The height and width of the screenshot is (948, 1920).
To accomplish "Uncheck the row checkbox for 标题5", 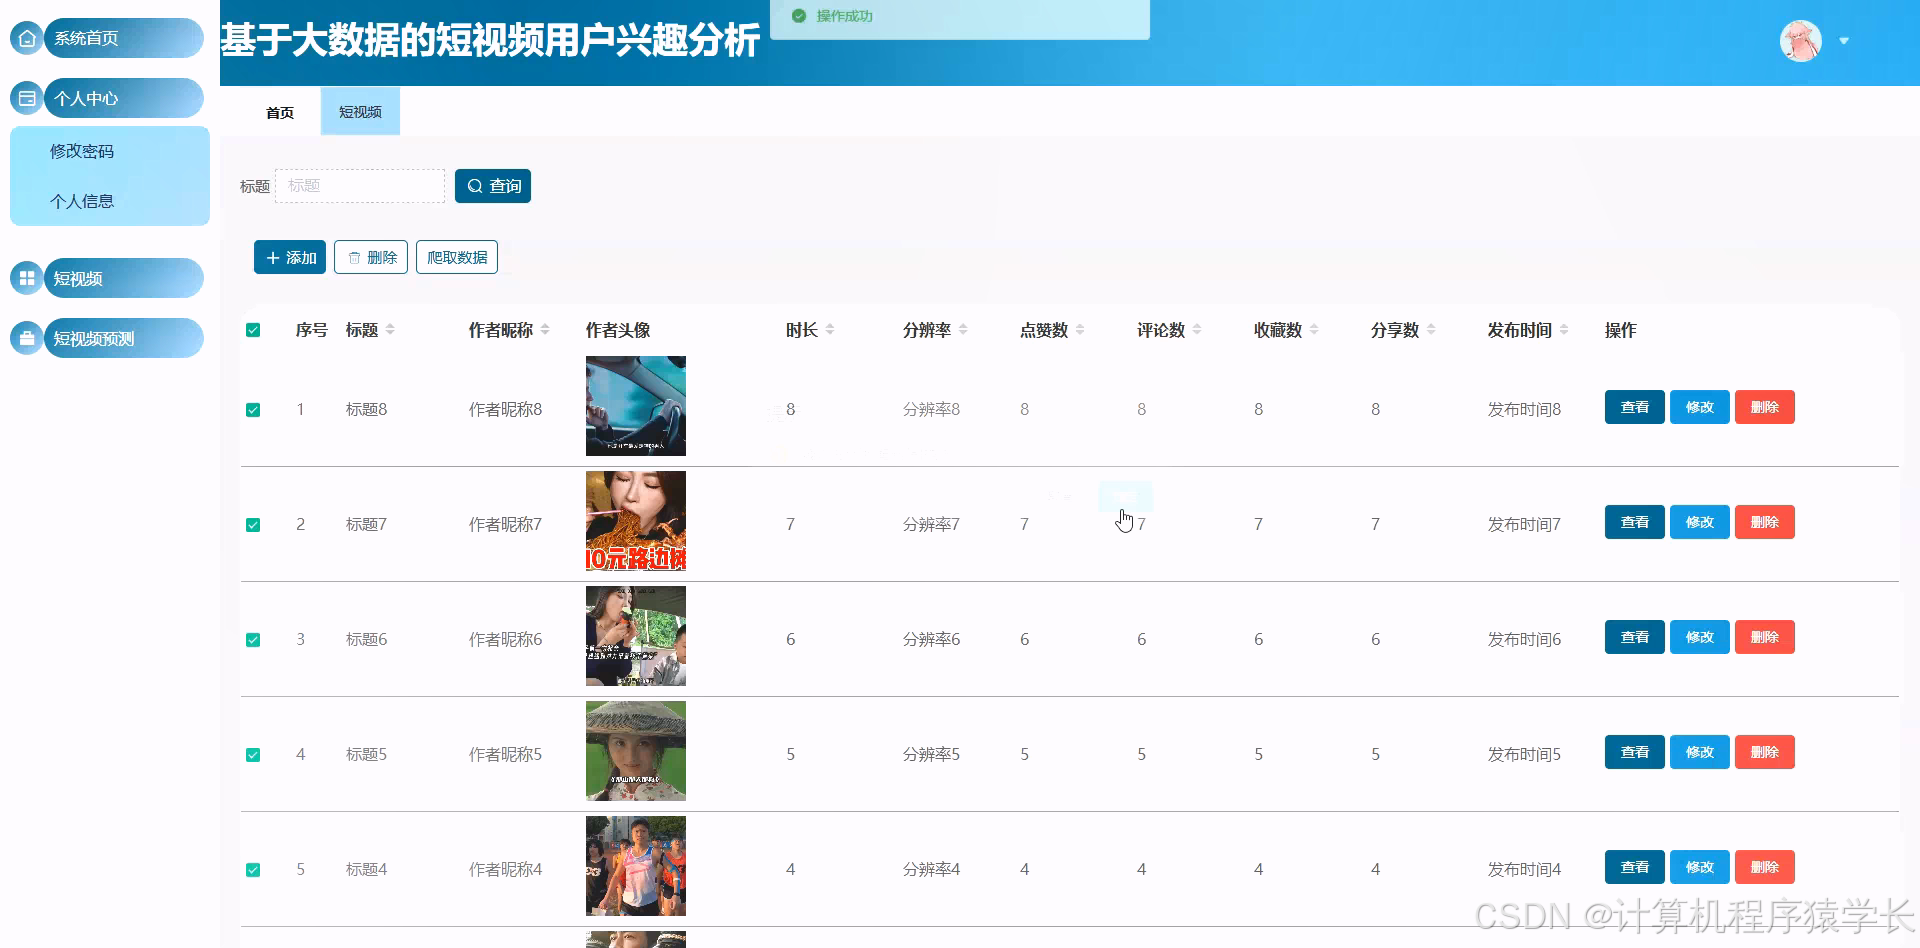I will (x=252, y=754).
